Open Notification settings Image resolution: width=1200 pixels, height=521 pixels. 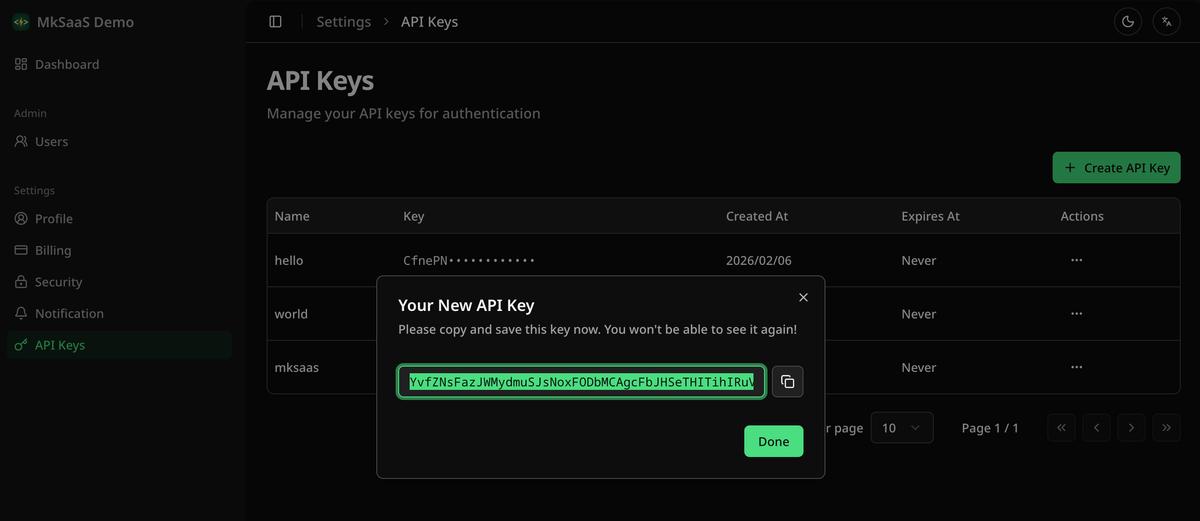tap(69, 314)
